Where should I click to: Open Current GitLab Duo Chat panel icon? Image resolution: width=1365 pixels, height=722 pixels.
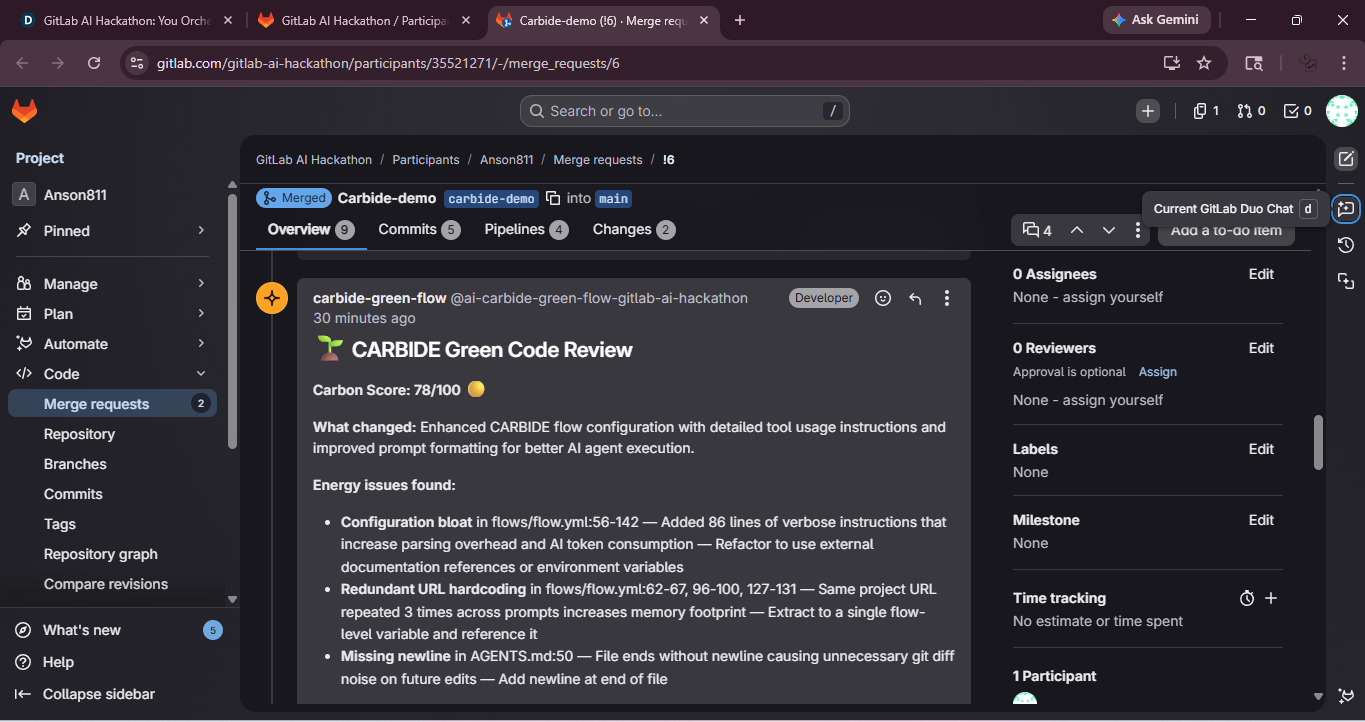pos(1346,209)
